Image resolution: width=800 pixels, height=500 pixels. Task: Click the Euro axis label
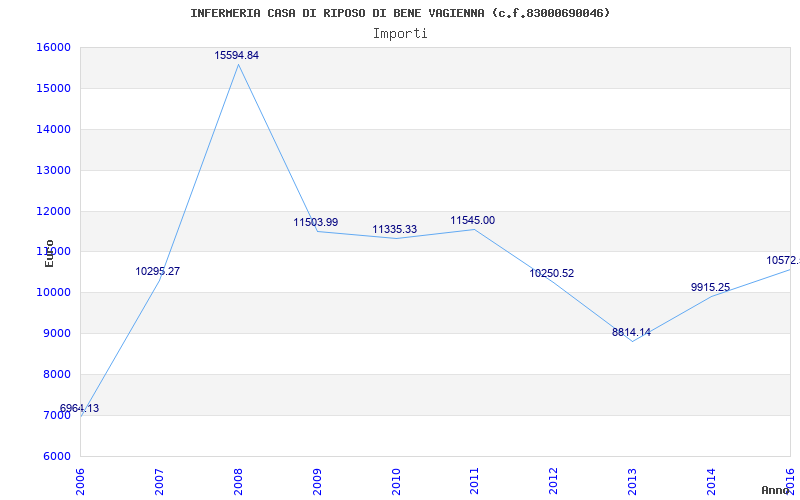[49, 253]
